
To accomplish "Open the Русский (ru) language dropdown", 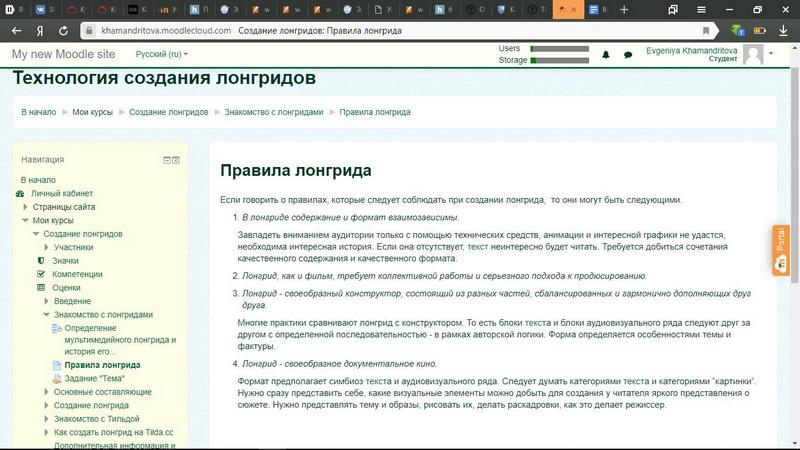I will [x=161, y=54].
